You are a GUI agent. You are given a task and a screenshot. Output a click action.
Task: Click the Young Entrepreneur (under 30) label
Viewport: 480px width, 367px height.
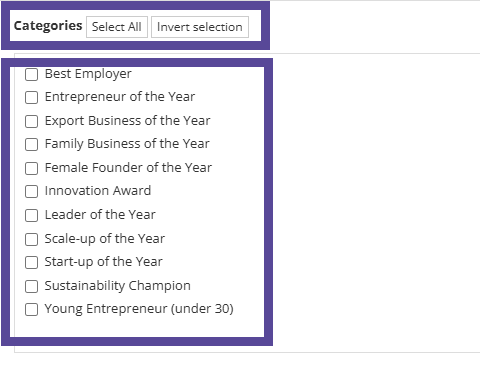pyautogui.click(x=139, y=309)
